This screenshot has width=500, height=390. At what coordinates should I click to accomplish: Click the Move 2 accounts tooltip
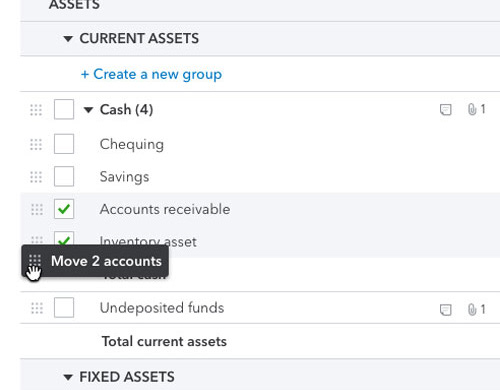(95, 261)
